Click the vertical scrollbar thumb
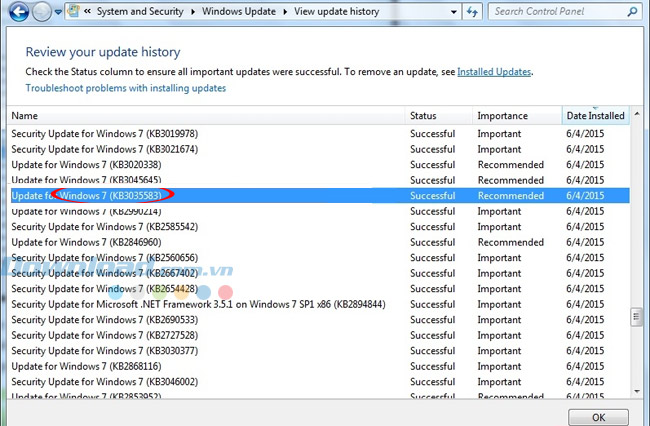The height and width of the screenshot is (426, 650). click(636, 317)
